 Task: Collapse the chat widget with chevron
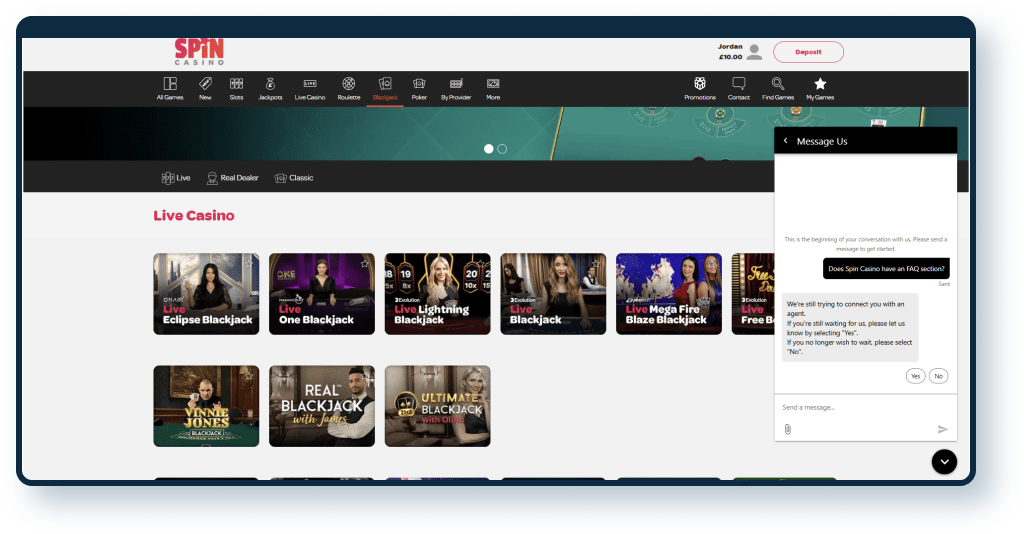click(944, 462)
